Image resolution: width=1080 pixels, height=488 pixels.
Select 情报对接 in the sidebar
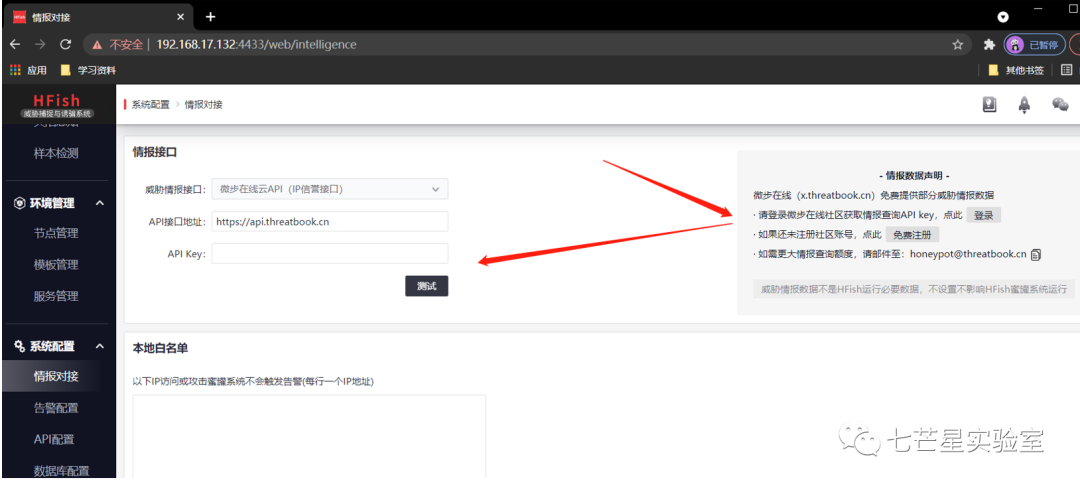click(x=56, y=376)
